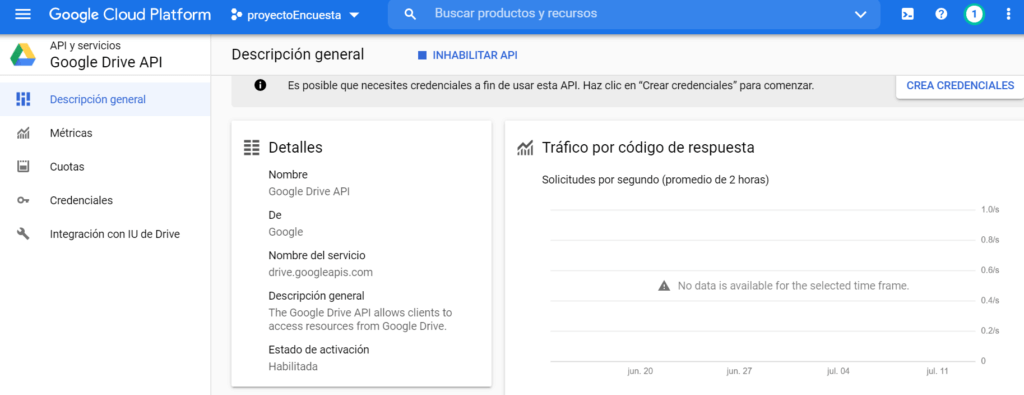Screen dimensions: 1024x395
Task: Click the project hexagon icon beside proyectoEncuesta
Action: (236, 15)
